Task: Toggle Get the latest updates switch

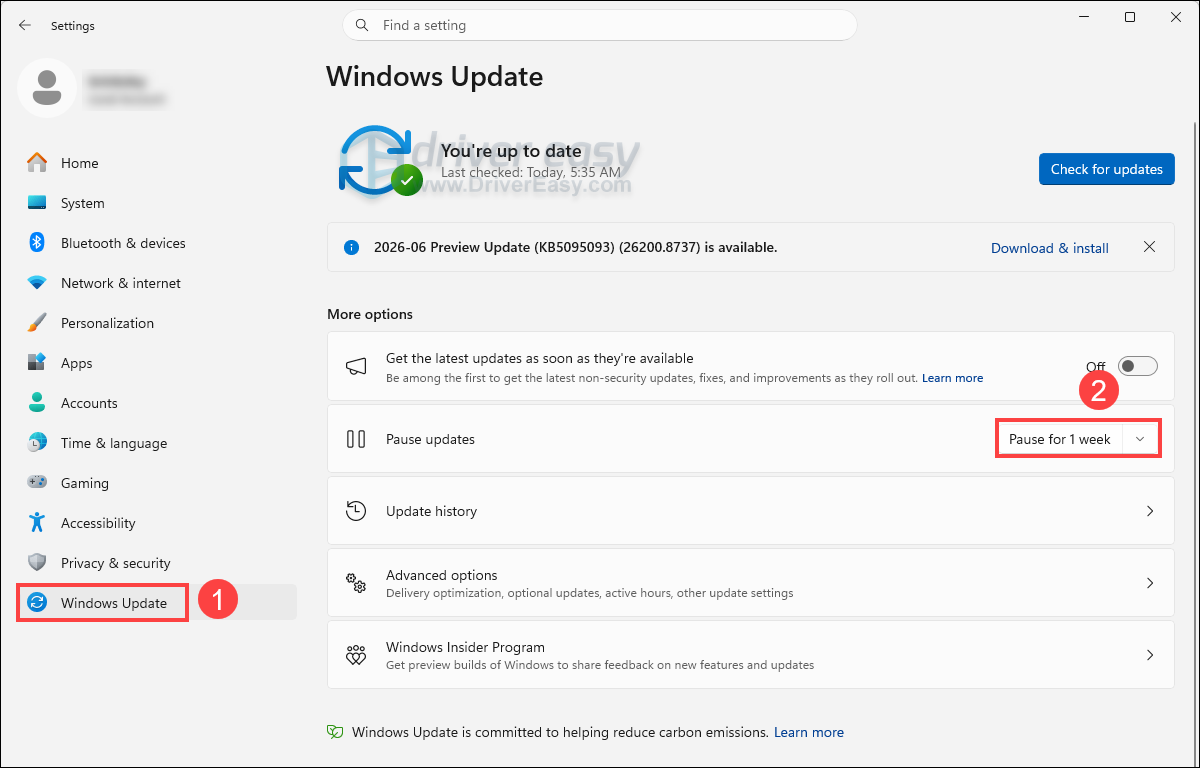Action: (x=1138, y=366)
